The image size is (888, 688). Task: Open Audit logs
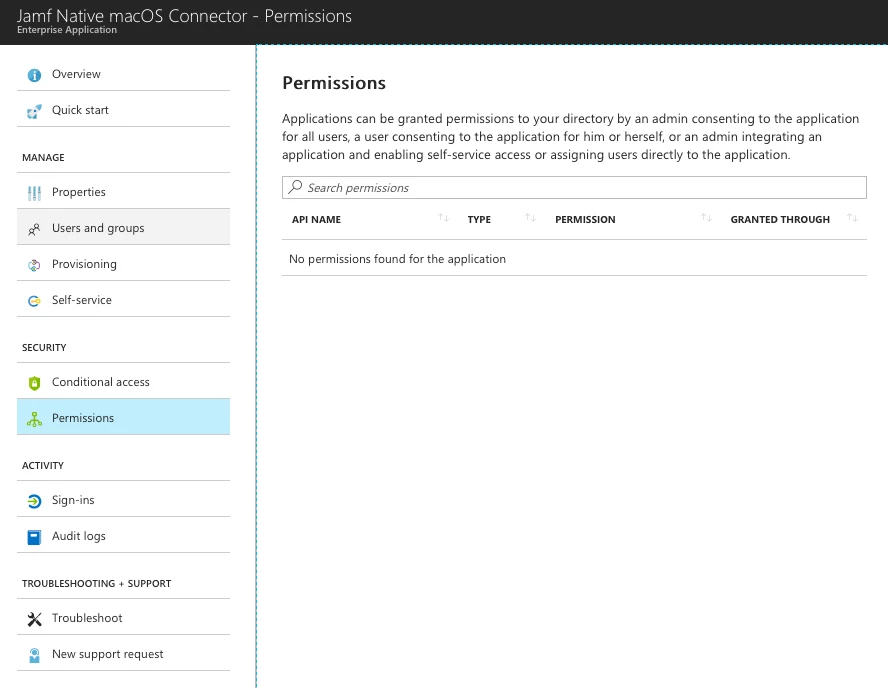click(x=123, y=536)
